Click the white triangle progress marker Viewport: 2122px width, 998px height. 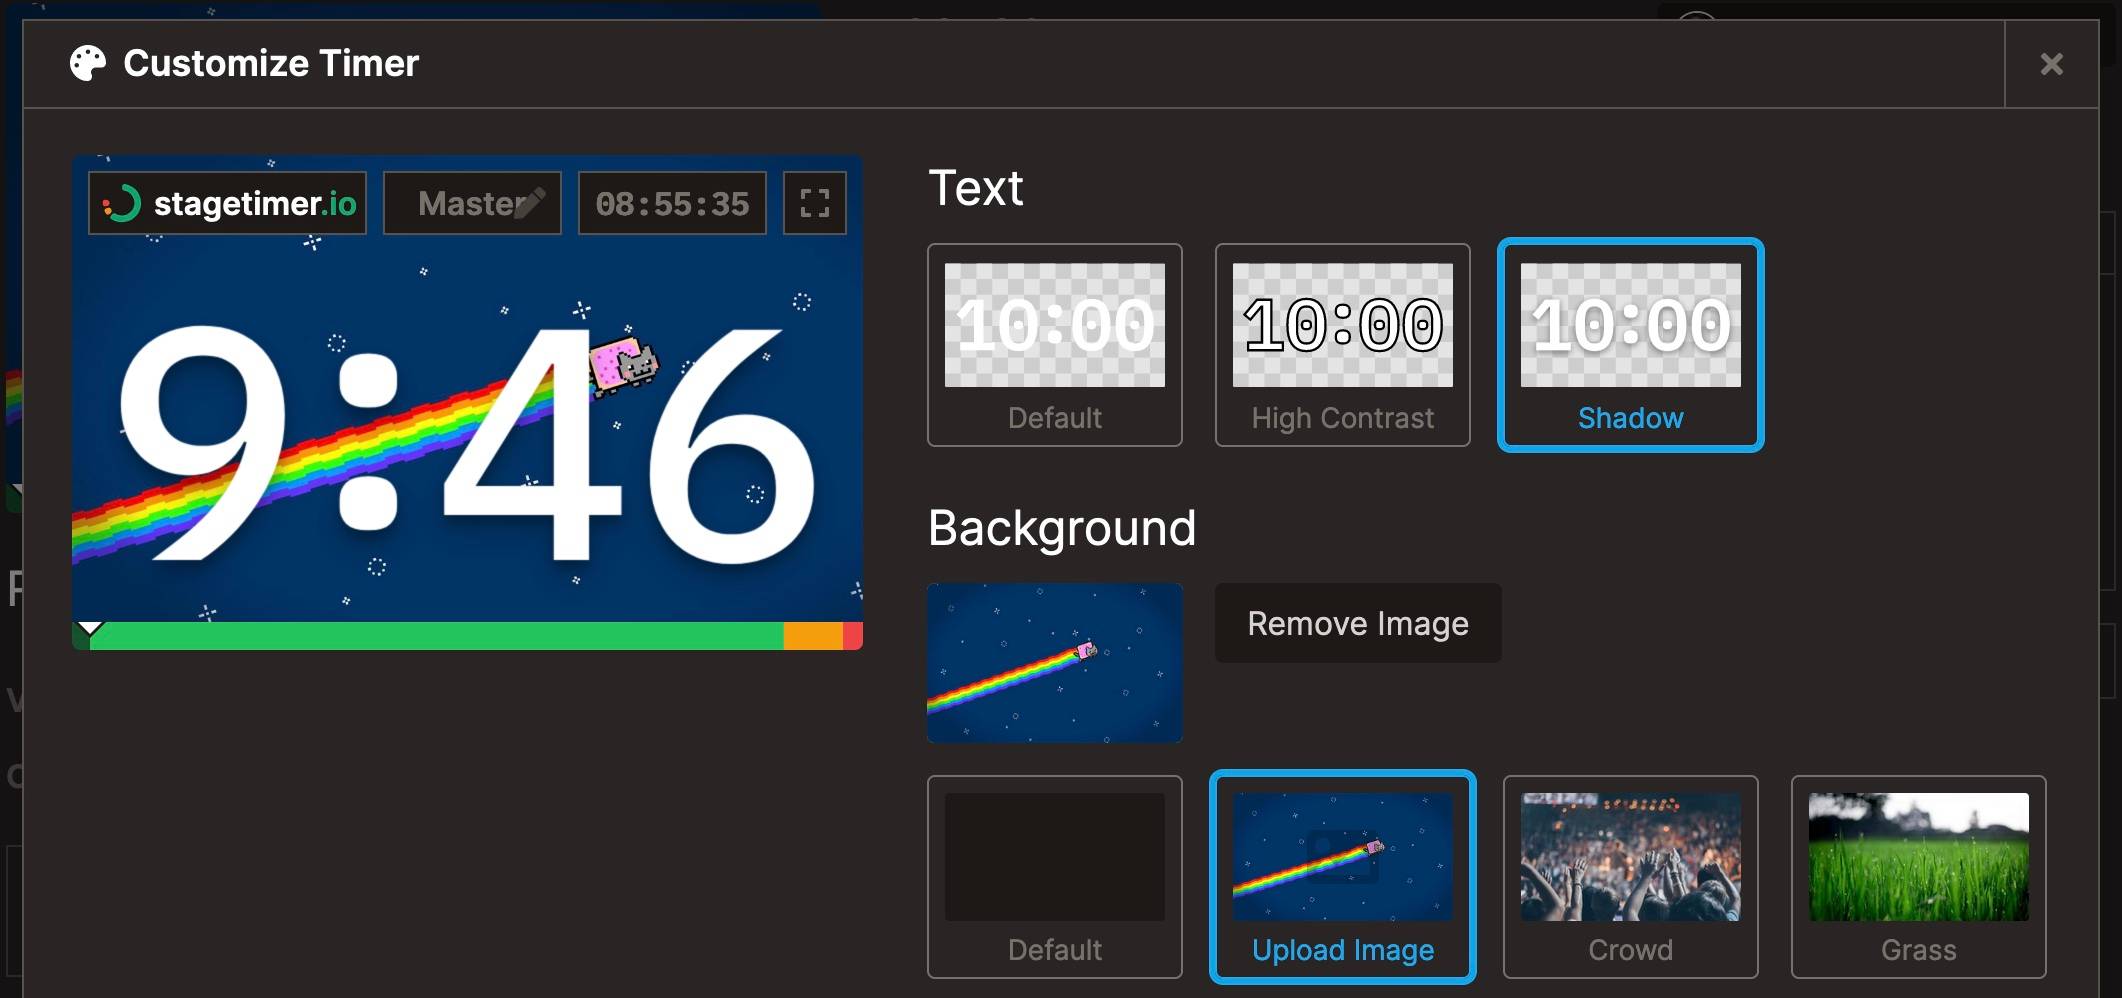[x=90, y=628]
